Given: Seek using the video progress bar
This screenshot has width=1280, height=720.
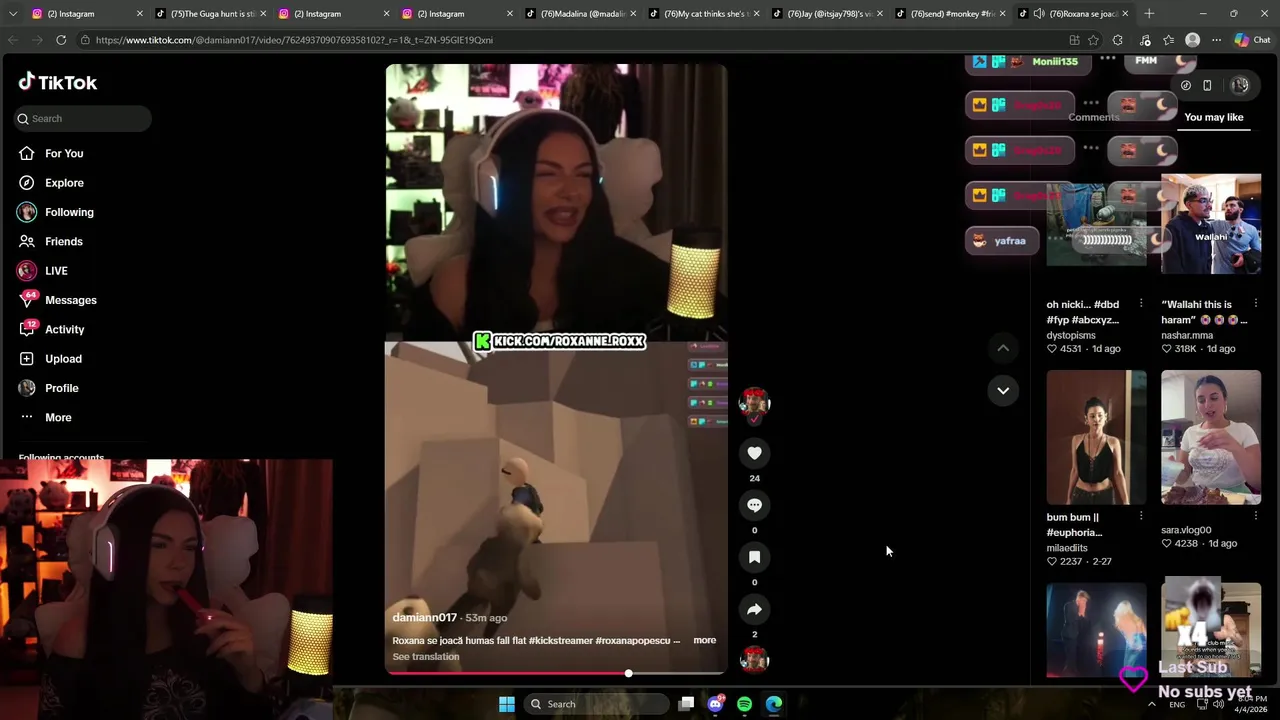Looking at the screenshot, I should (x=556, y=673).
